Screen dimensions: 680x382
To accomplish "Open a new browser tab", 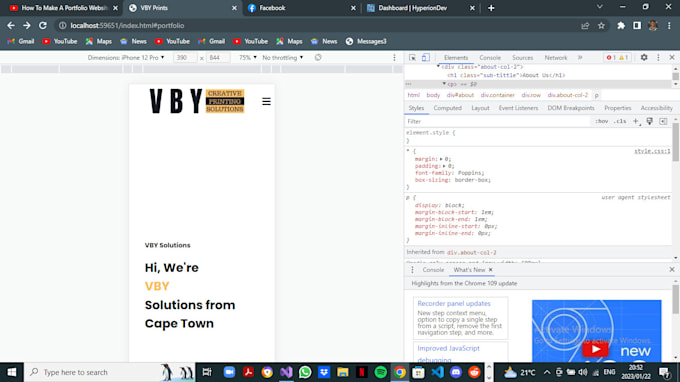I will point(491,8).
